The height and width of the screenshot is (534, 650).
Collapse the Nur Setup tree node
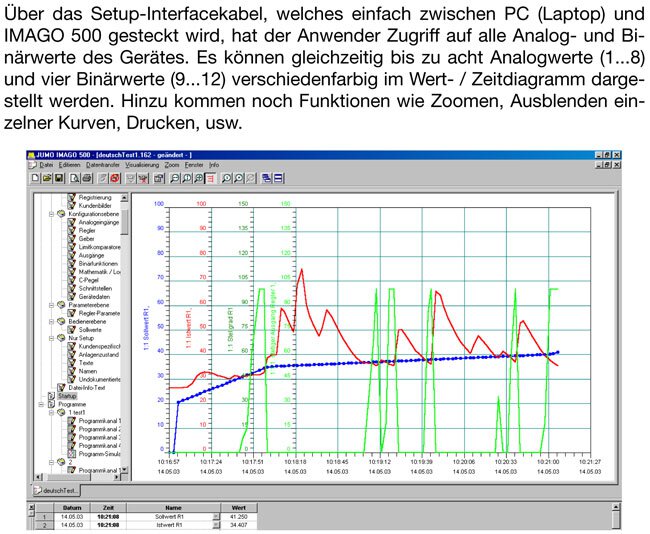coord(49,338)
